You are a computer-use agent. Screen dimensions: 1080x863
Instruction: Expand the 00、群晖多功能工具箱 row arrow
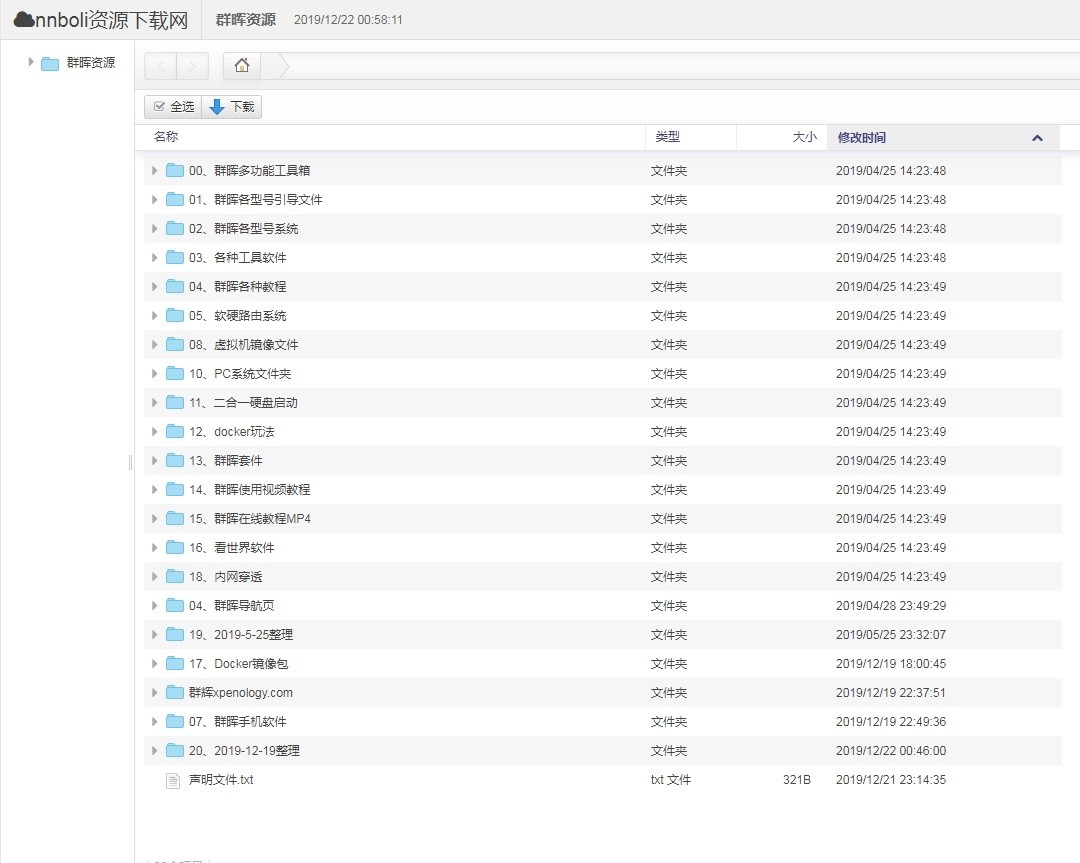[x=154, y=170]
